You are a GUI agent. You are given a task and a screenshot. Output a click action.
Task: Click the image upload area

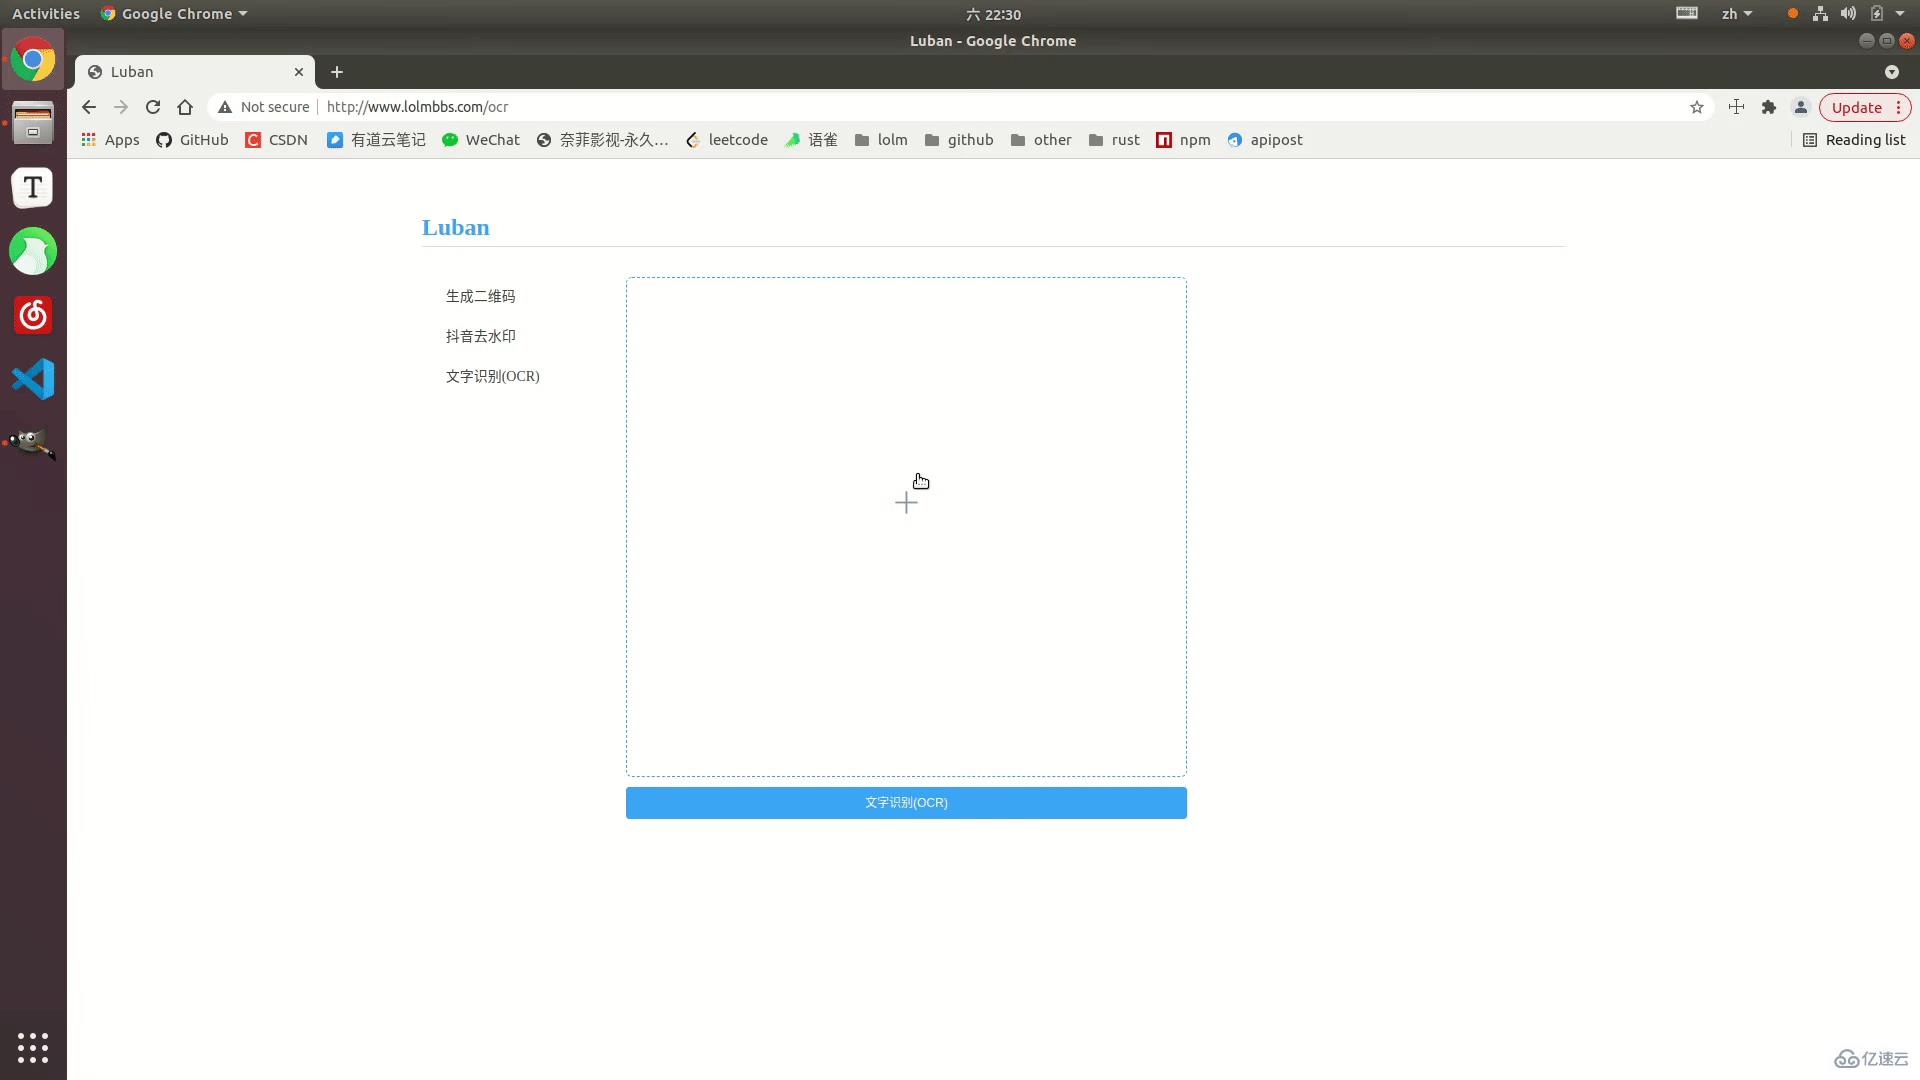click(x=906, y=526)
